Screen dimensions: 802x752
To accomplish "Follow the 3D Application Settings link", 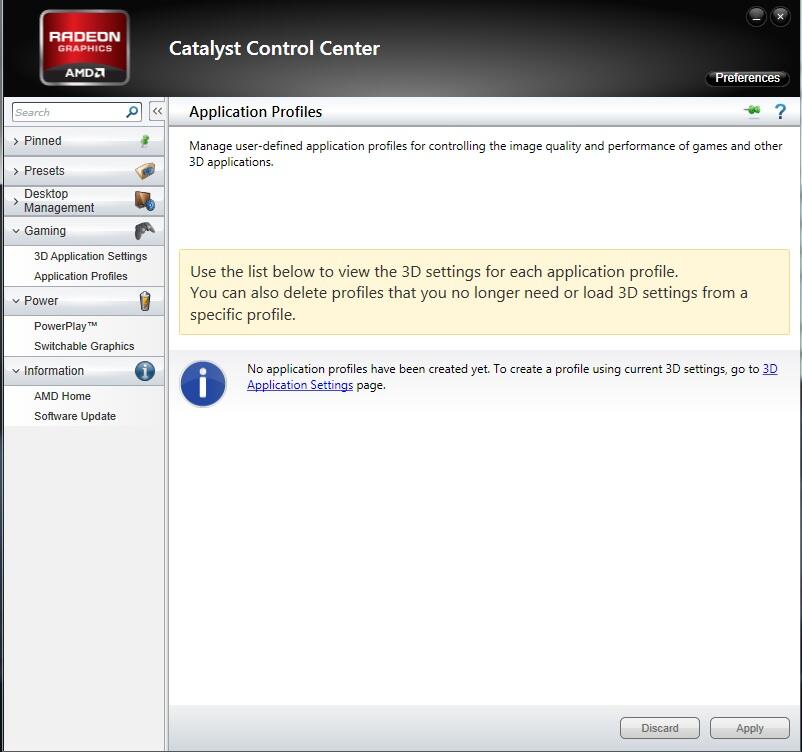I will (300, 385).
